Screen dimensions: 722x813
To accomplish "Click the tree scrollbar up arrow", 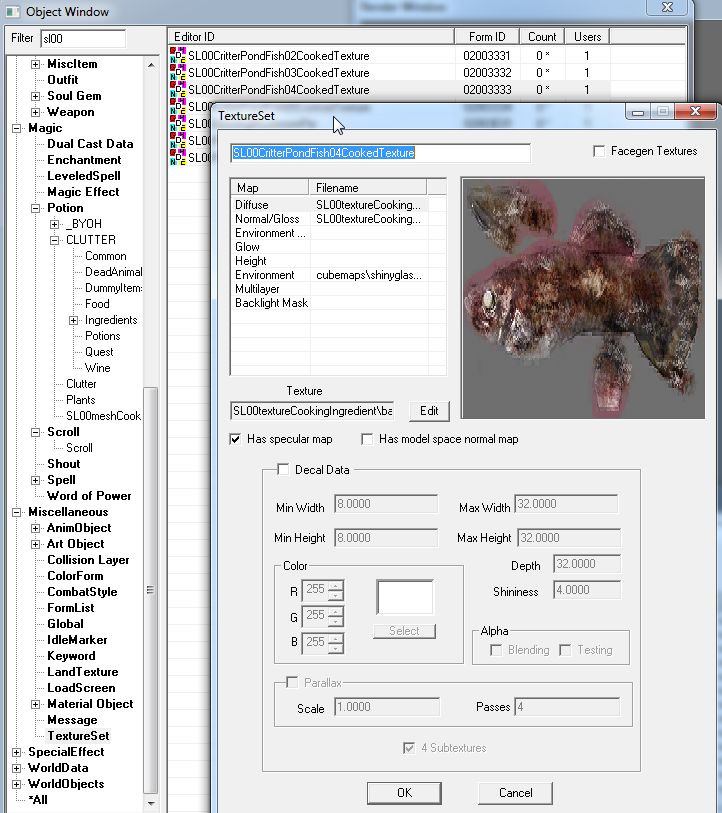I will pyautogui.click(x=150, y=65).
